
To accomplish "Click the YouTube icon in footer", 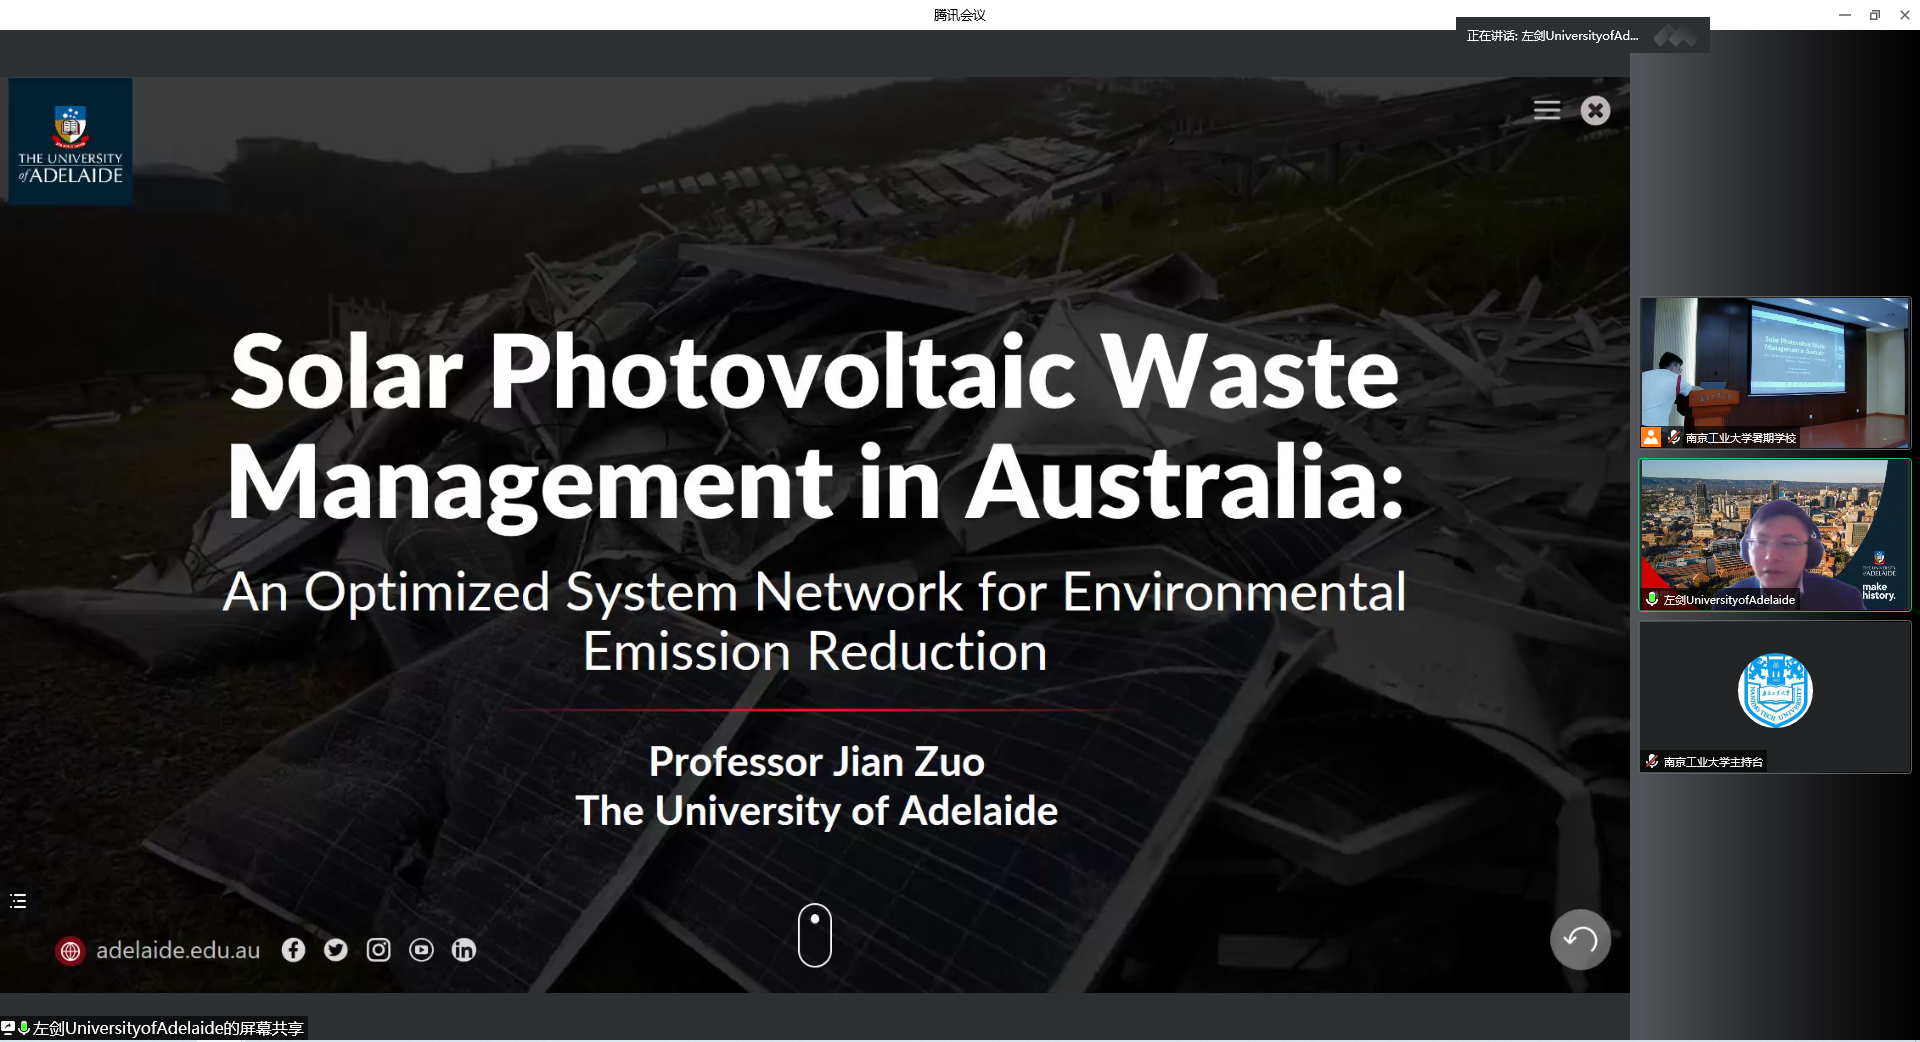I will click(421, 950).
